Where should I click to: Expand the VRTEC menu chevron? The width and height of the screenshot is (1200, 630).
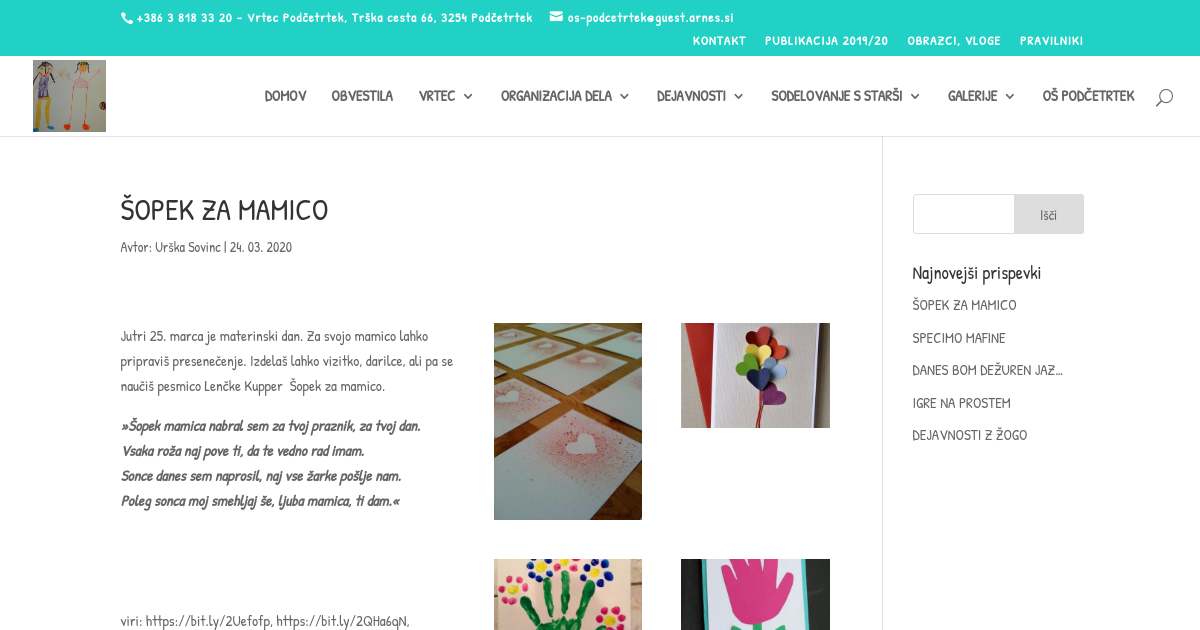coord(468,97)
